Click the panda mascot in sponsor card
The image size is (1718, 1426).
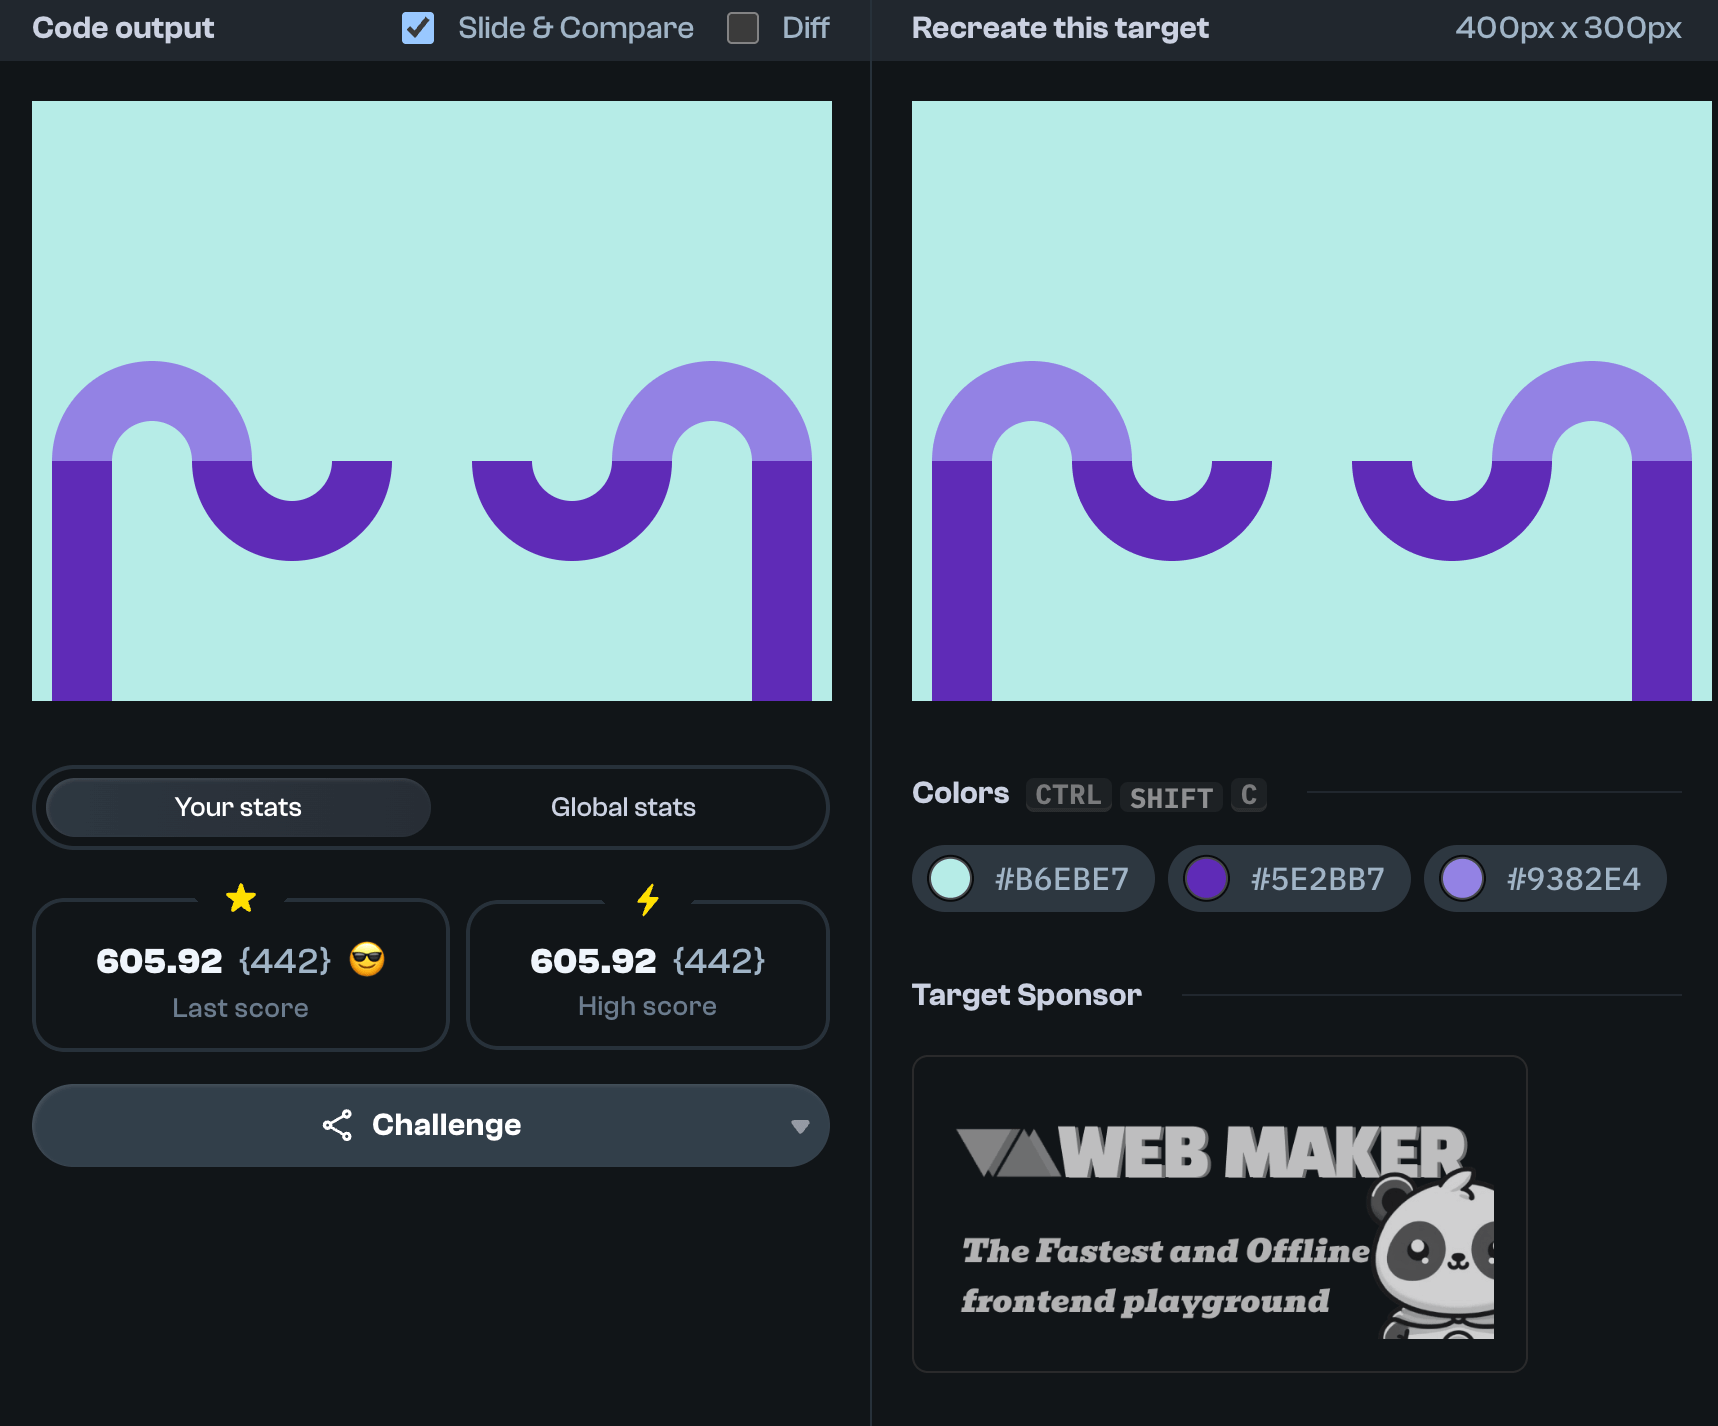pyautogui.click(x=1436, y=1258)
